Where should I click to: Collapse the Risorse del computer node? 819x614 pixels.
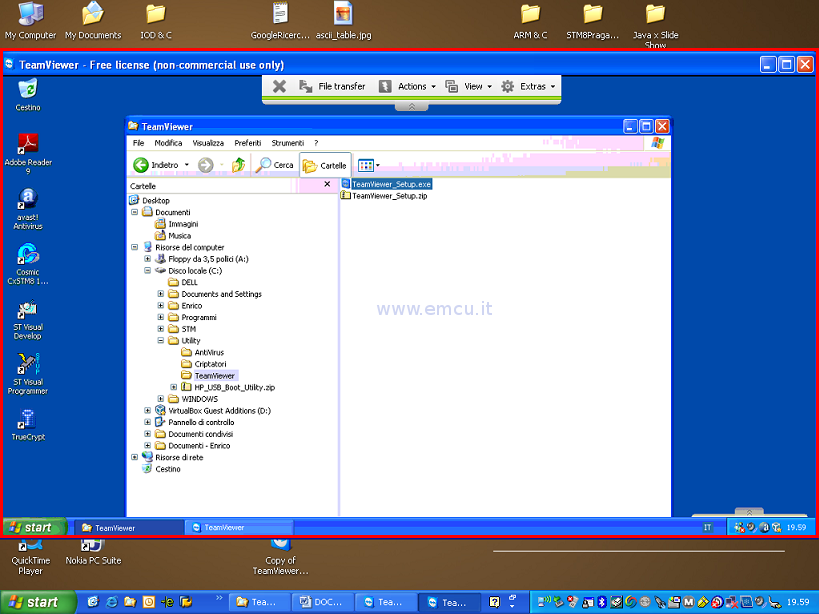pyautogui.click(x=134, y=247)
